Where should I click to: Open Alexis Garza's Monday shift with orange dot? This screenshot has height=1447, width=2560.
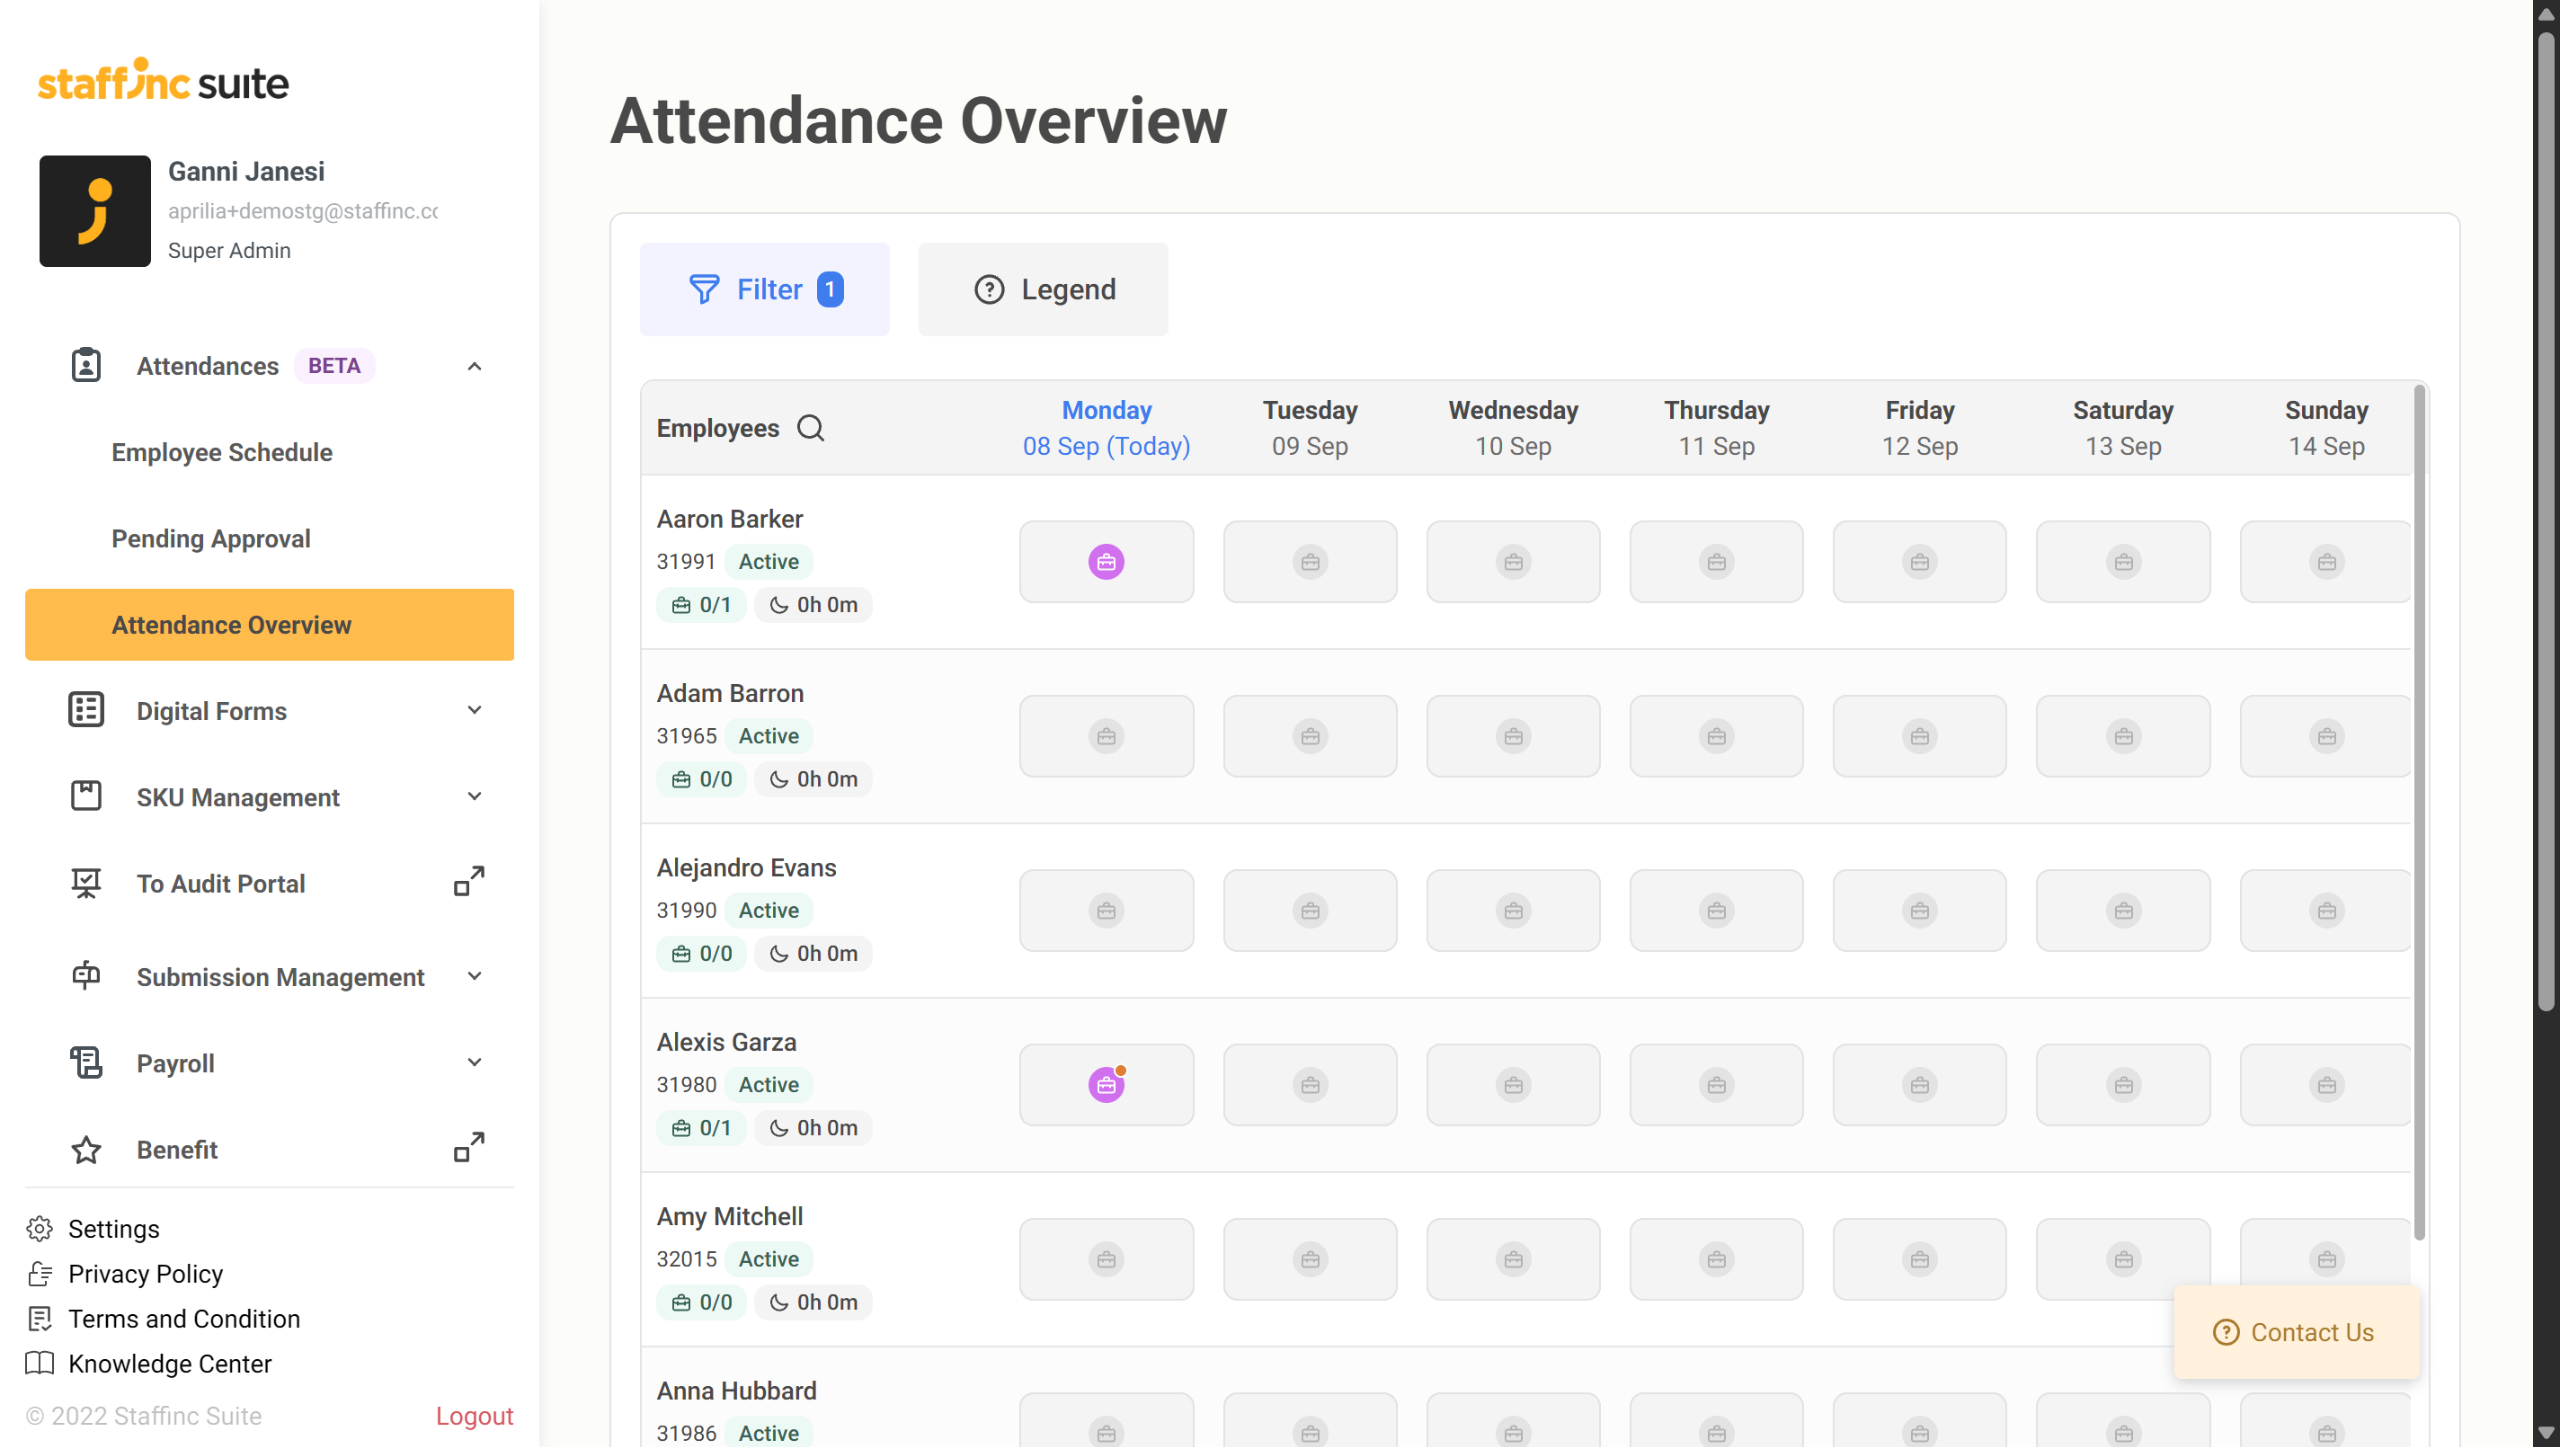[x=1106, y=1085]
